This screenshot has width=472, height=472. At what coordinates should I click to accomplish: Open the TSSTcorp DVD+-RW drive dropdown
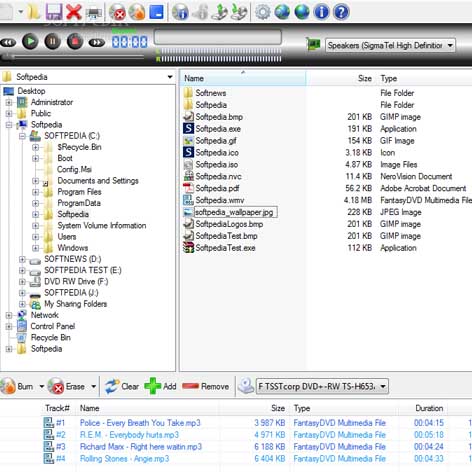(383, 386)
